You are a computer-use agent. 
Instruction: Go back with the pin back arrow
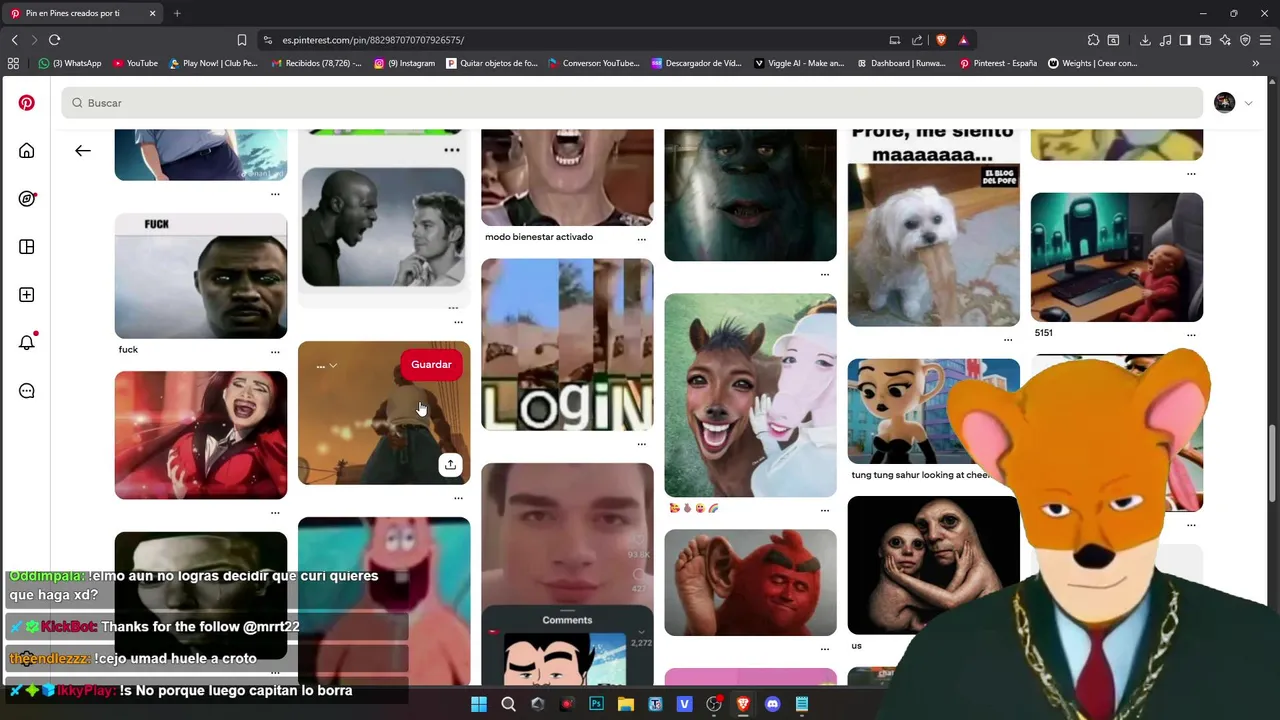click(x=83, y=151)
